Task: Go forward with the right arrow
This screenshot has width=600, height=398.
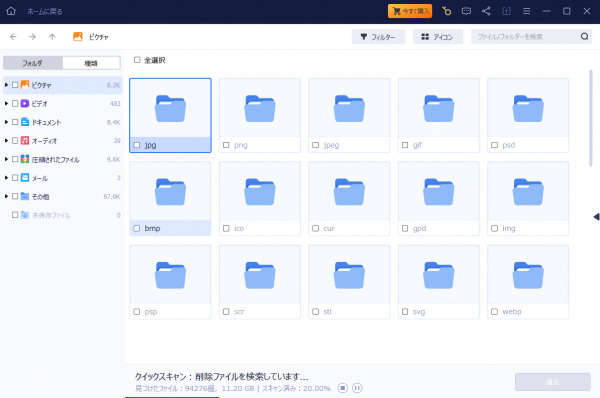Action: click(33, 37)
